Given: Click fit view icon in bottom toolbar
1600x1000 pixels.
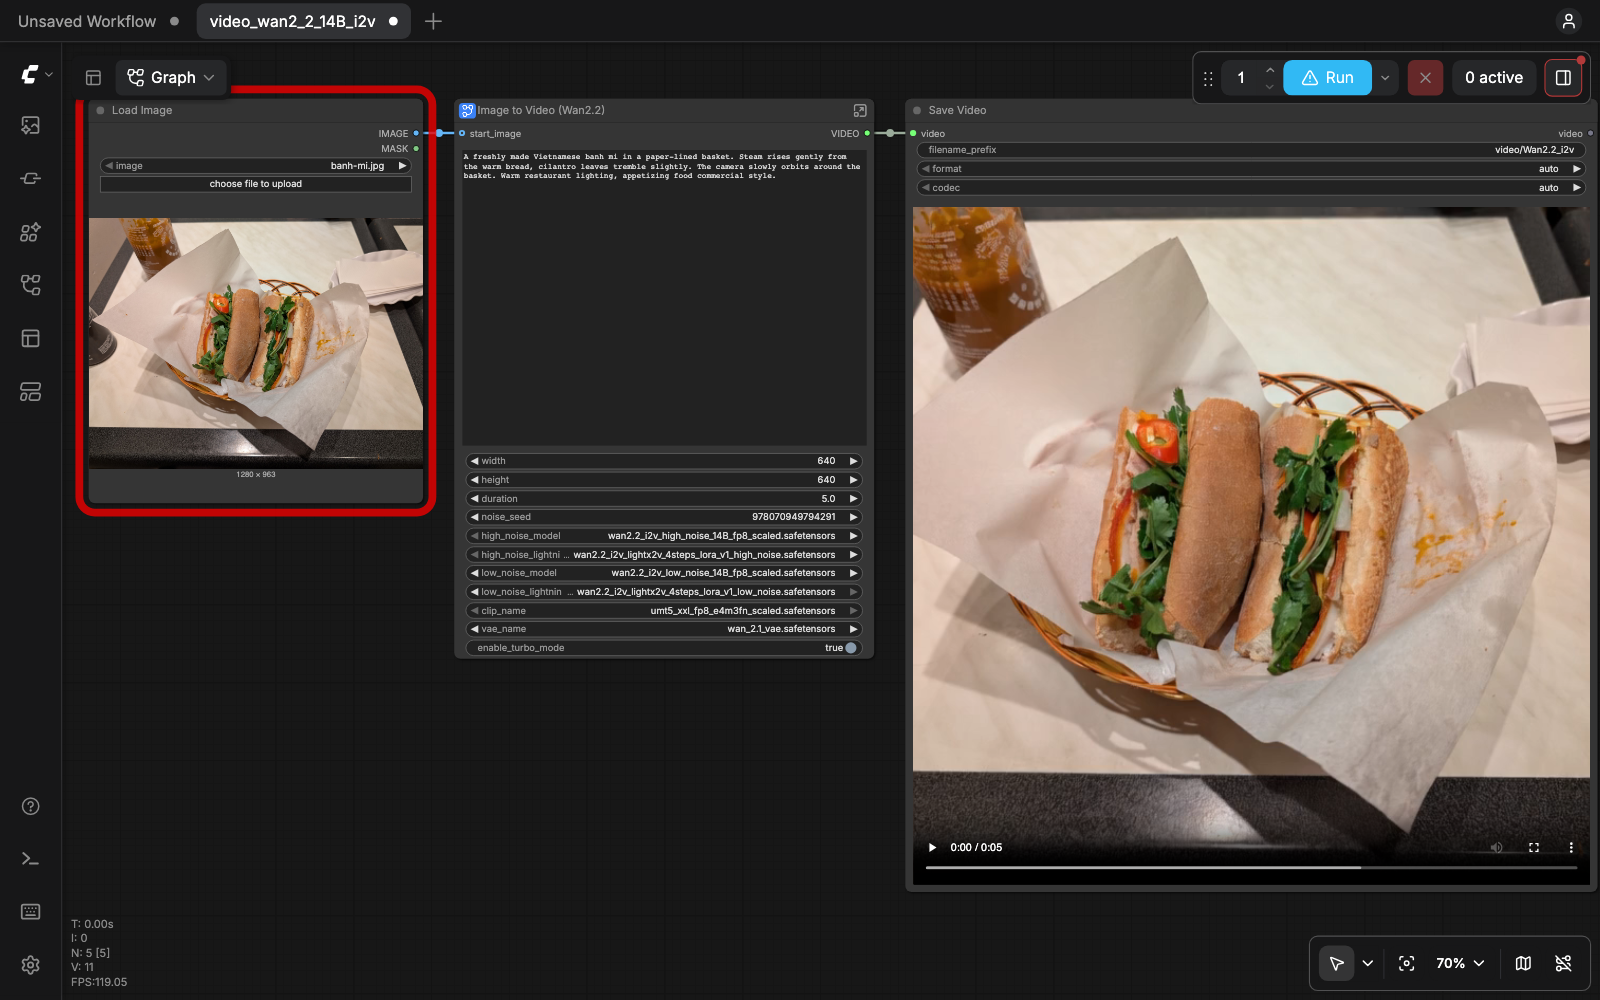Looking at the screenshot, I should pyautogui.click(x=1407, y=963).
